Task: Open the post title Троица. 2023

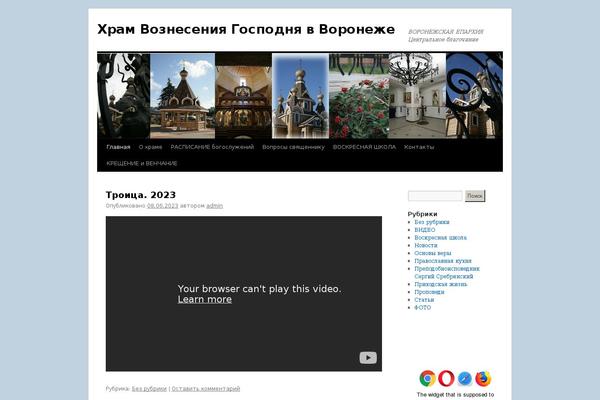Action: (x=141, y=195)
